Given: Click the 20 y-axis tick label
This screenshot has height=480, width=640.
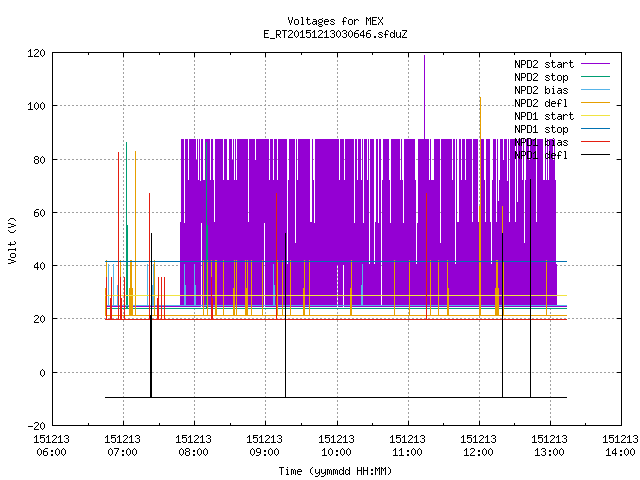Looking at the screenshot, I should tap(40, 319).
